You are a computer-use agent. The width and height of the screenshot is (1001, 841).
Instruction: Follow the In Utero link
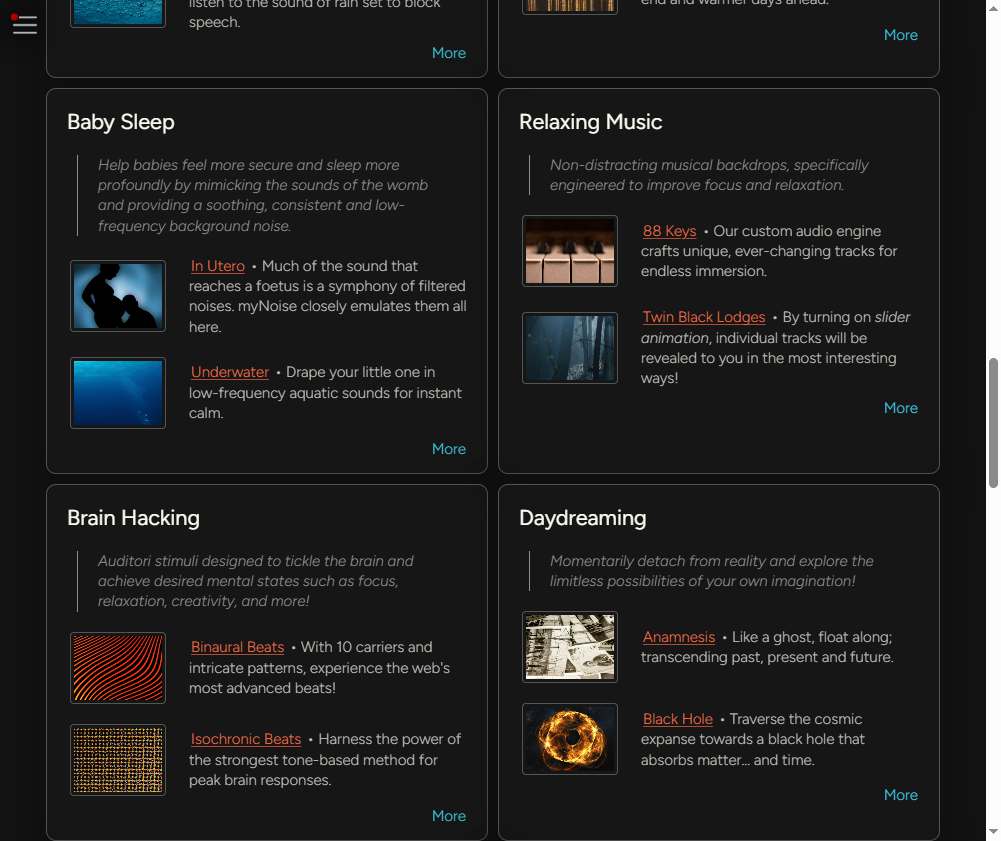tap(218, 266)
